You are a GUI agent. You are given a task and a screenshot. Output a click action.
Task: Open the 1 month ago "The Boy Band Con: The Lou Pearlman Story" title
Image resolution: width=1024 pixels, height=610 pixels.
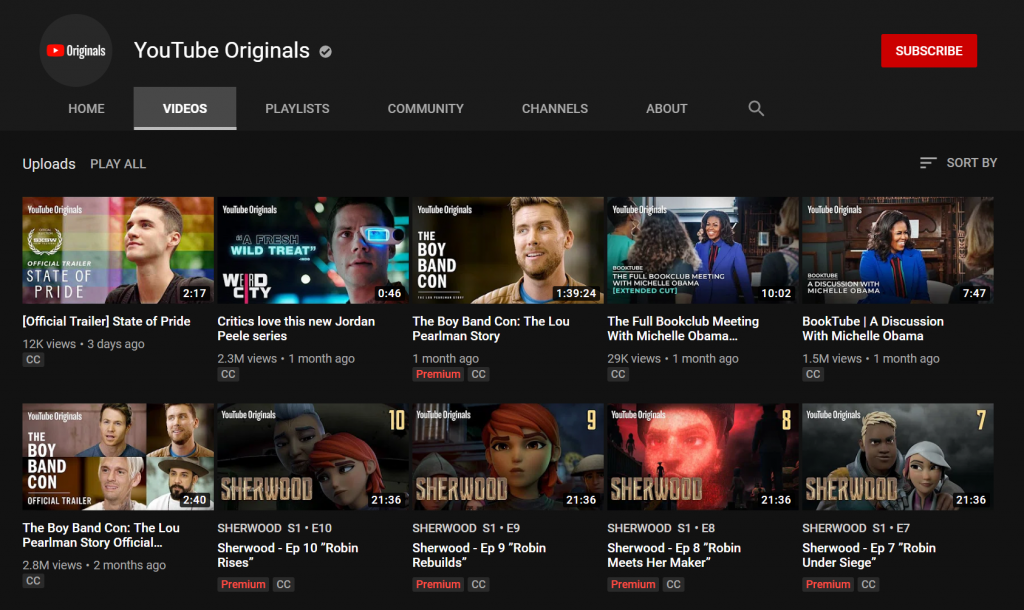(491, 329)
